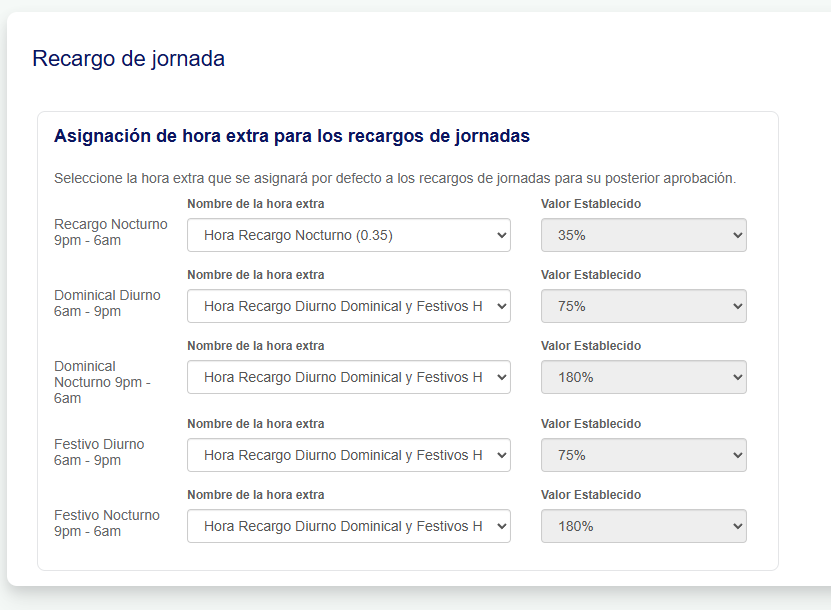Viewport: 831px width, 610px height.
Task: Click the Recargo de jornada heading
Action: (128, 59)
